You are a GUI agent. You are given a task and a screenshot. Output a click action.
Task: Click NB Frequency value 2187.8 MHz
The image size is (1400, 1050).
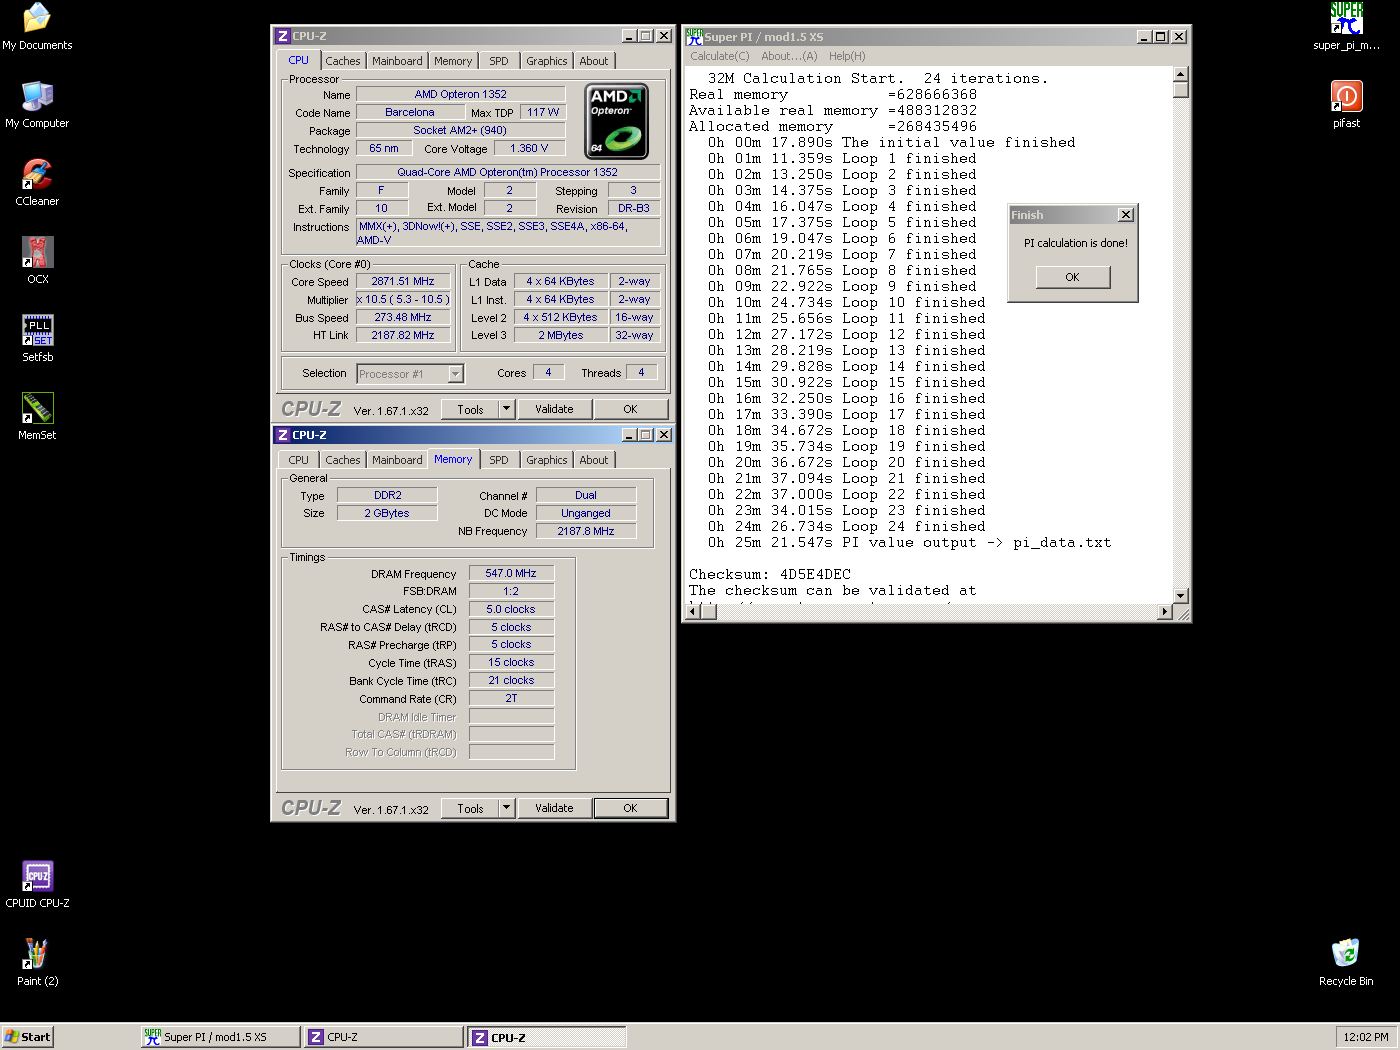[x=586, y=531]
